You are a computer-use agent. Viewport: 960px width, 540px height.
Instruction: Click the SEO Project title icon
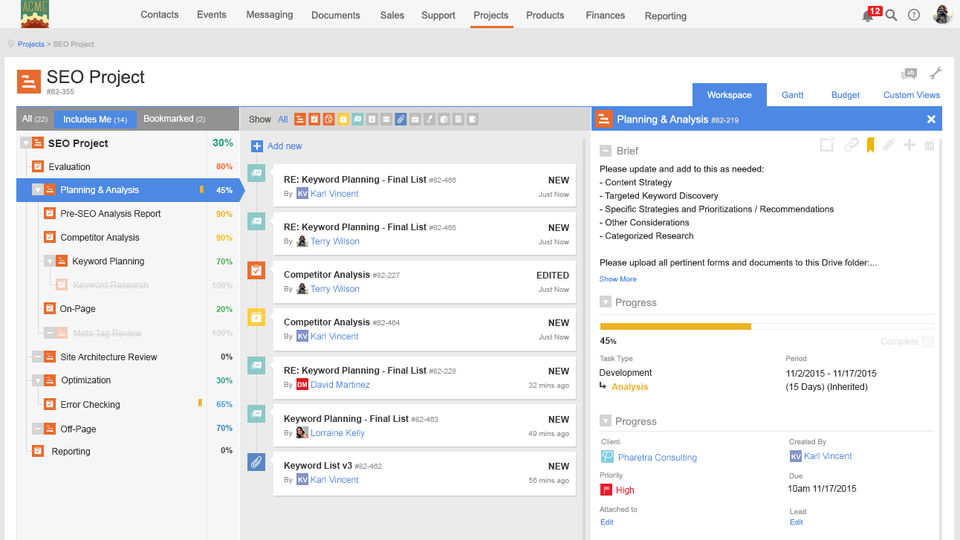point(29,81)
